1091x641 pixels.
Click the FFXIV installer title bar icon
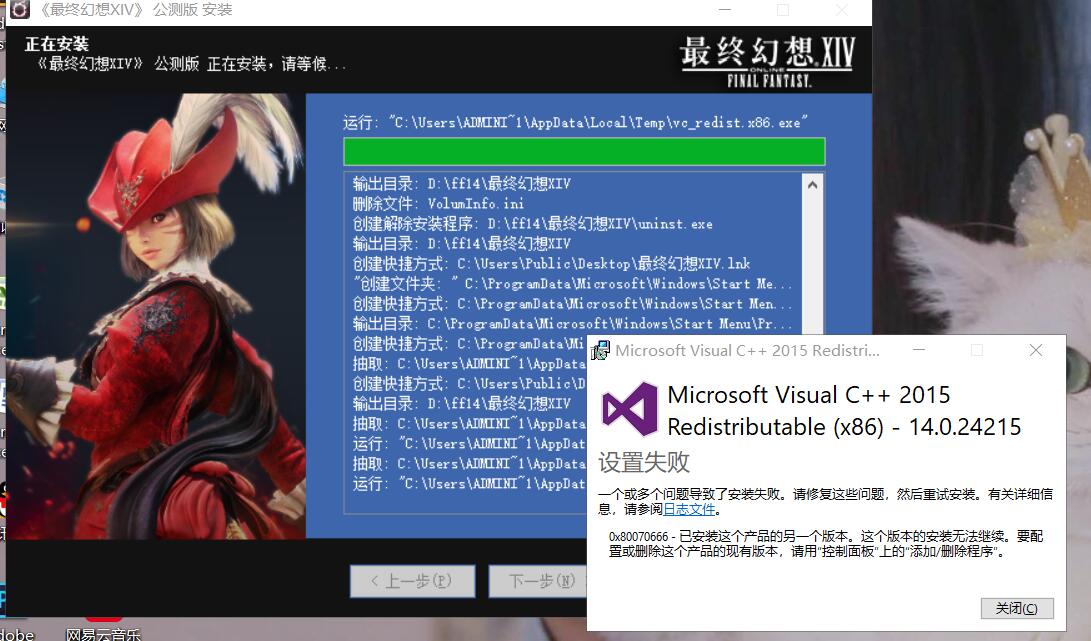[20, 10]
